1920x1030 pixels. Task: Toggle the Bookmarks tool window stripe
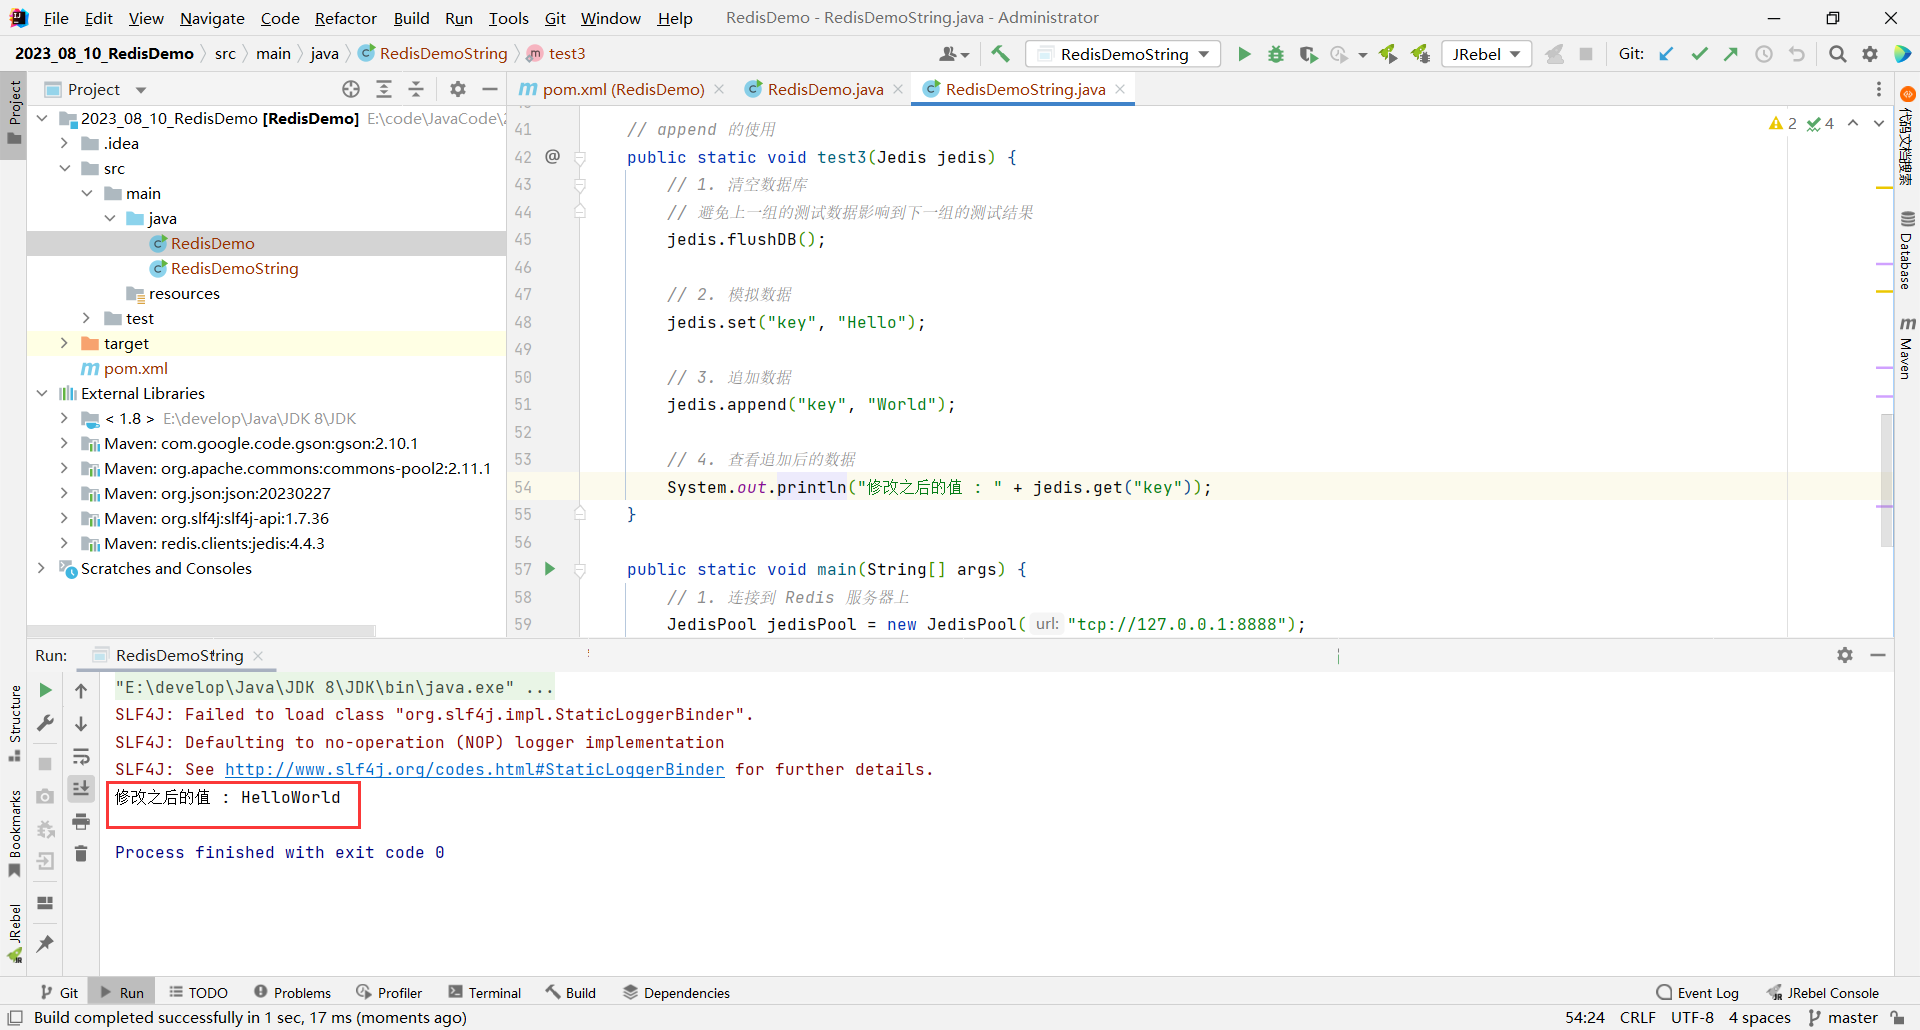click(x=14, y=834)
